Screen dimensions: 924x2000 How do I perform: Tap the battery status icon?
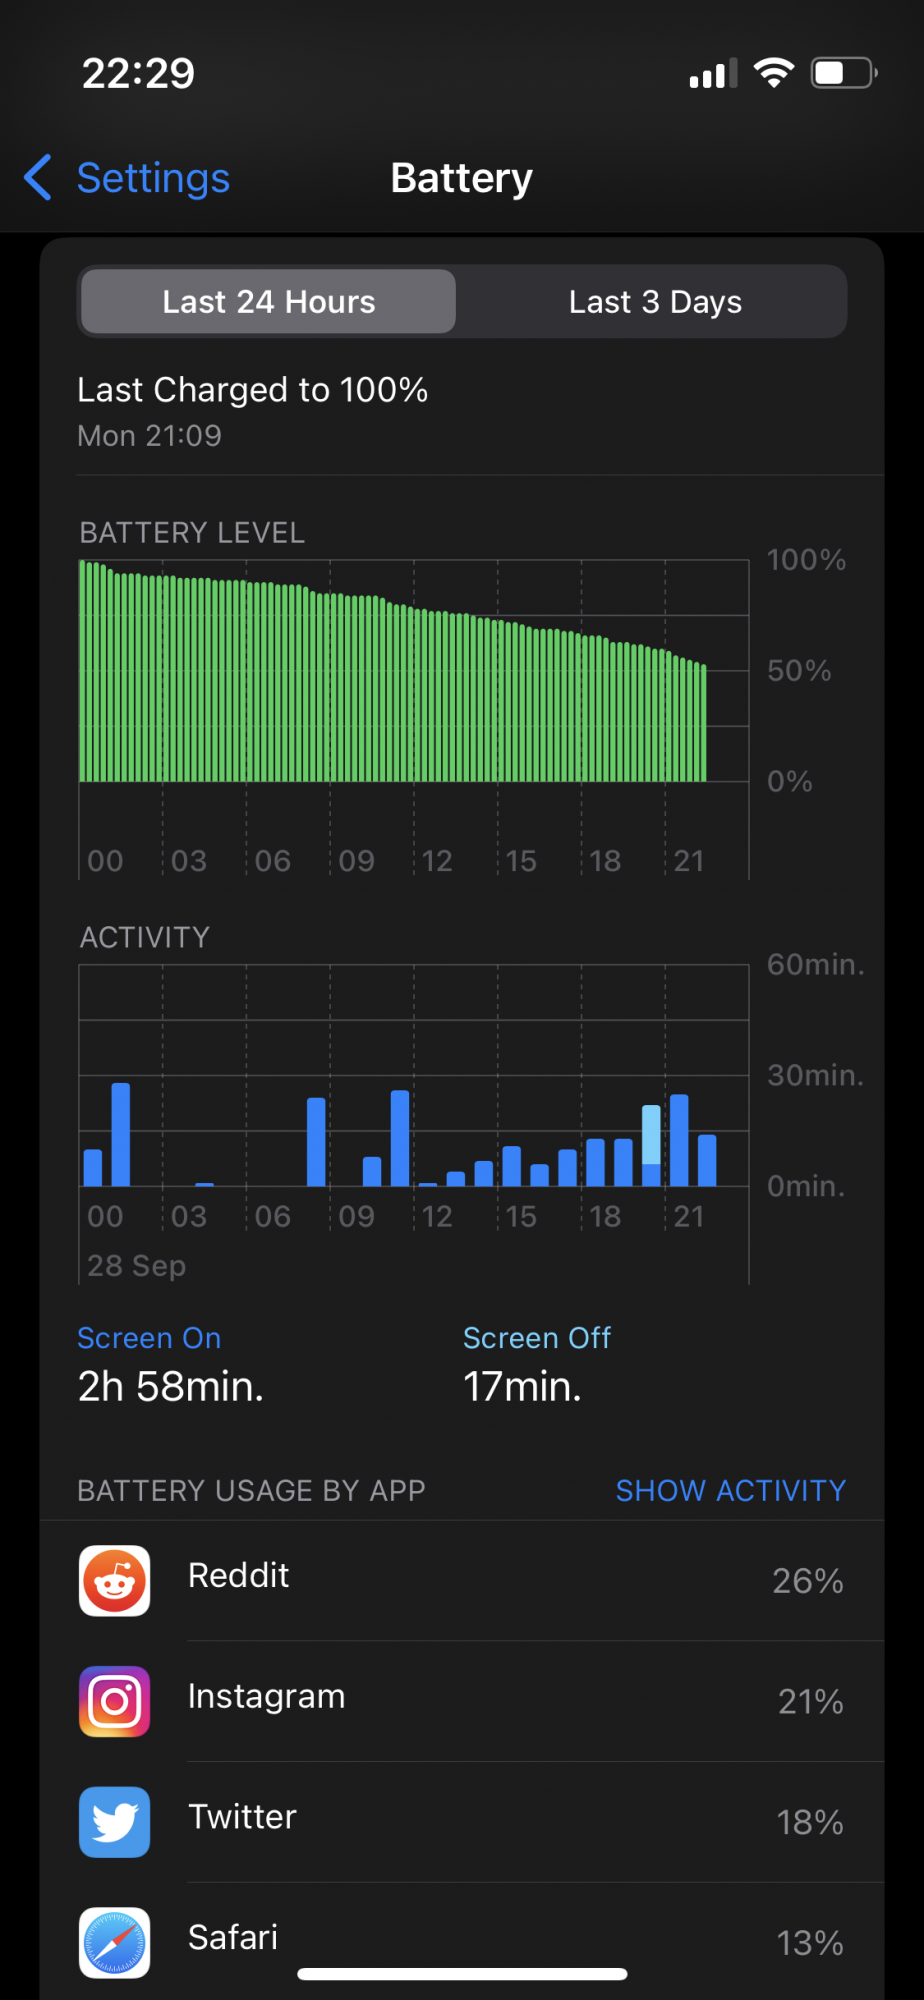844,73
